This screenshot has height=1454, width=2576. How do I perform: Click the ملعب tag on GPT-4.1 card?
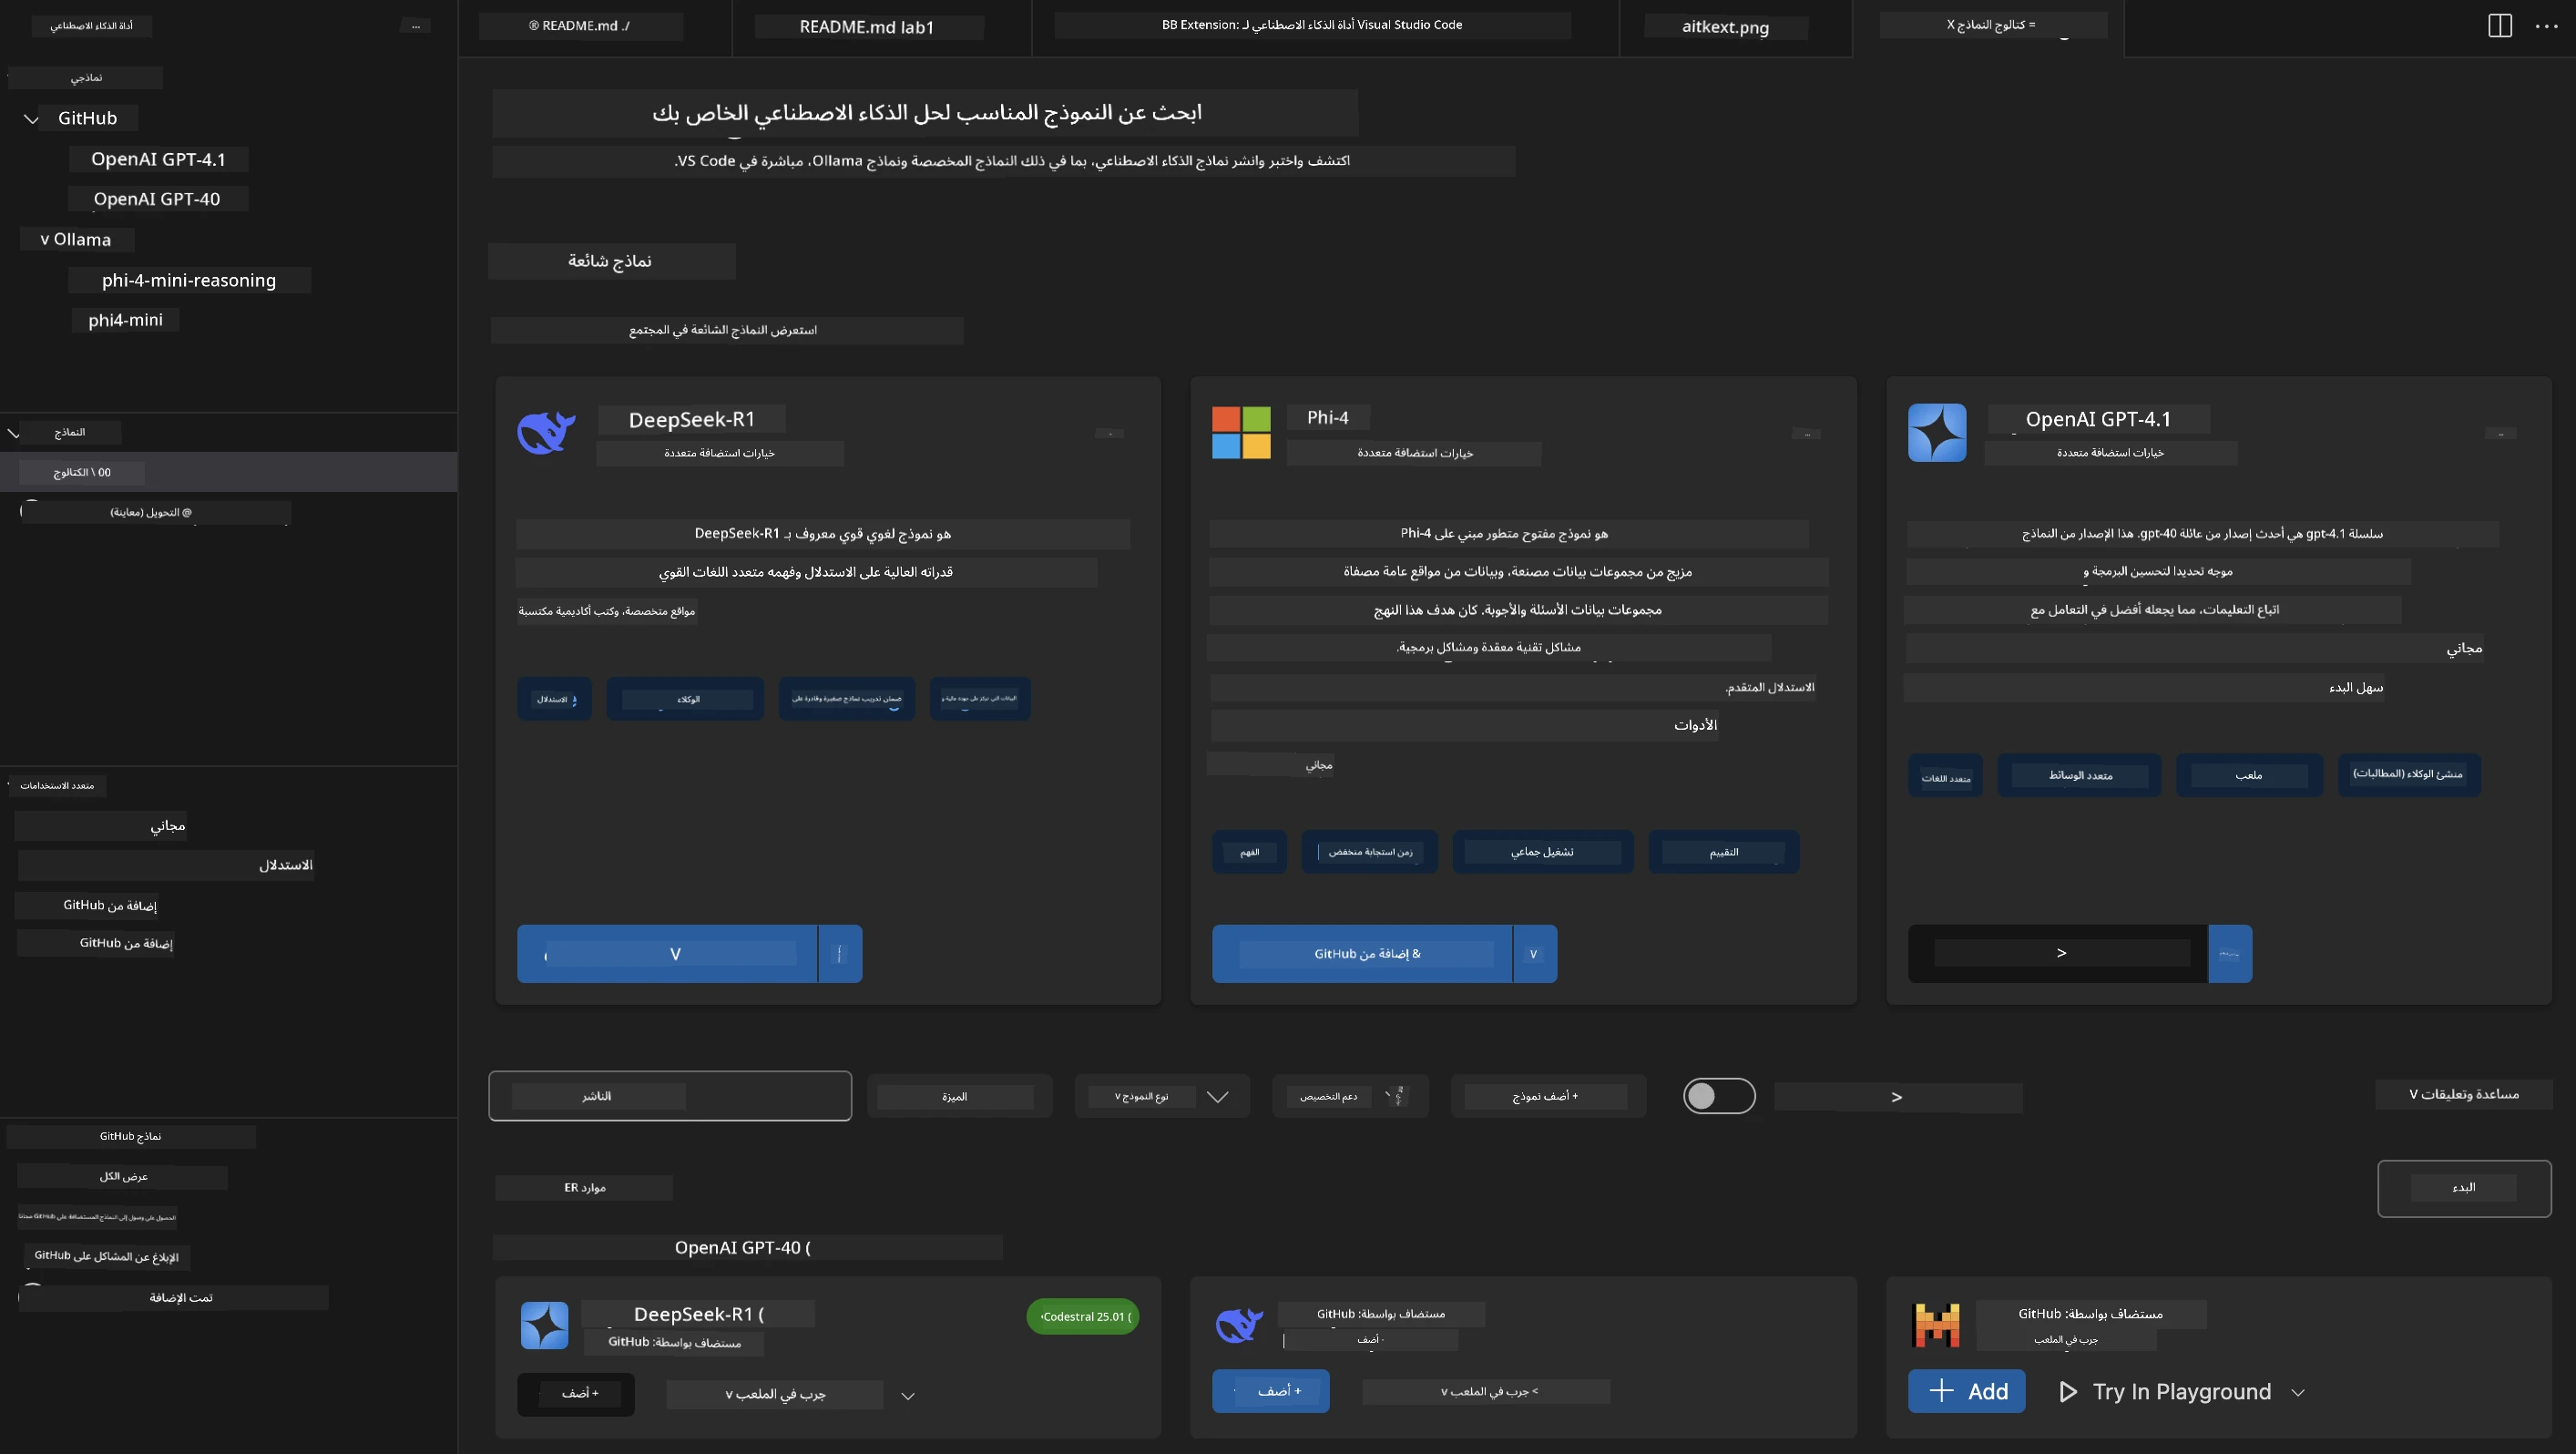coord(2249,775)
